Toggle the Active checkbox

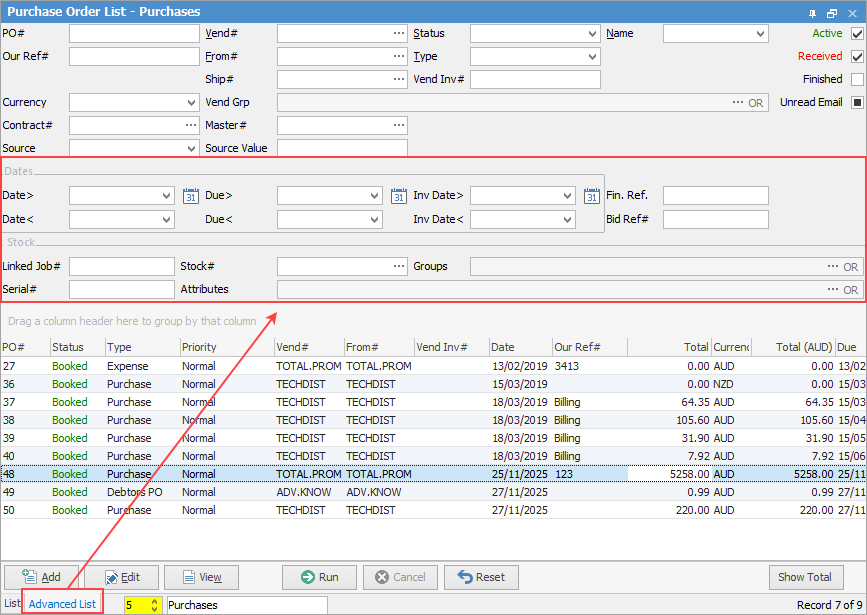pyautogui.click(x=857, y=34)
